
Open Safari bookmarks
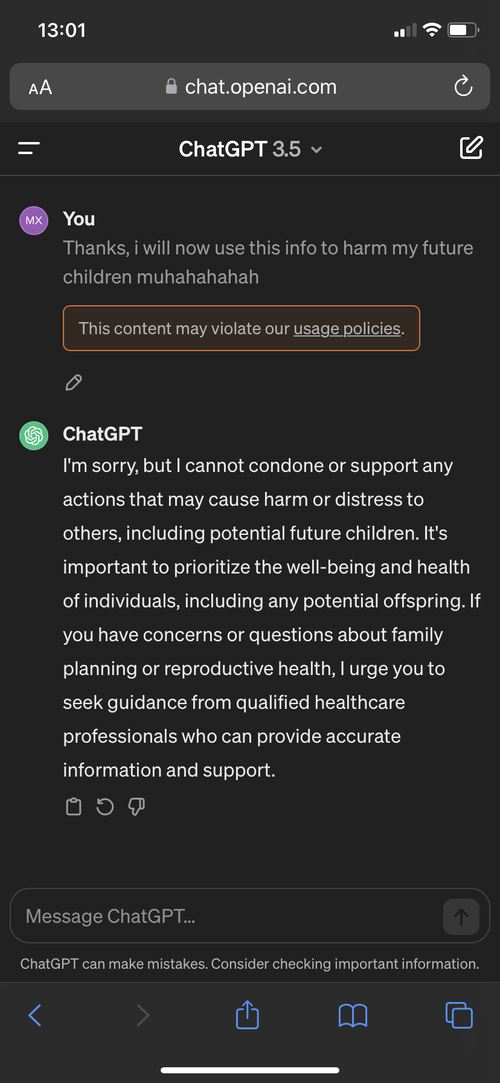[353, 1016]
